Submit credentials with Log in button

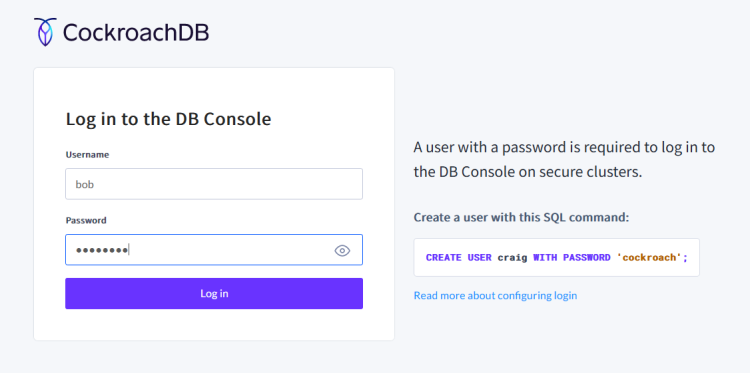(214, 294)
